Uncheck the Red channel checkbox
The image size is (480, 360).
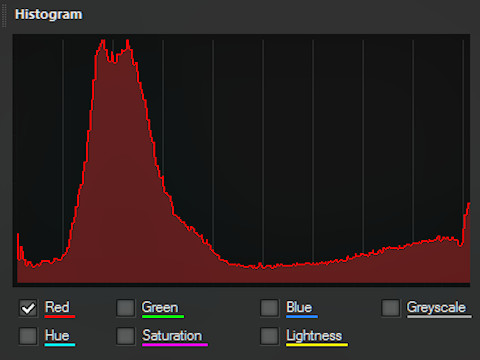pyautogui.click(x=28, y=308)
